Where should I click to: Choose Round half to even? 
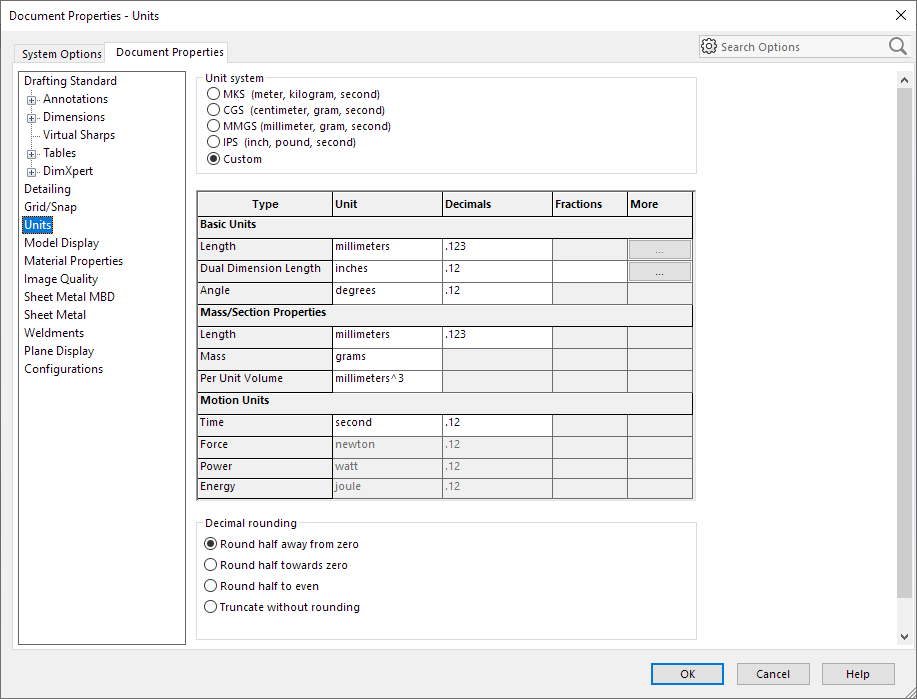210,586
